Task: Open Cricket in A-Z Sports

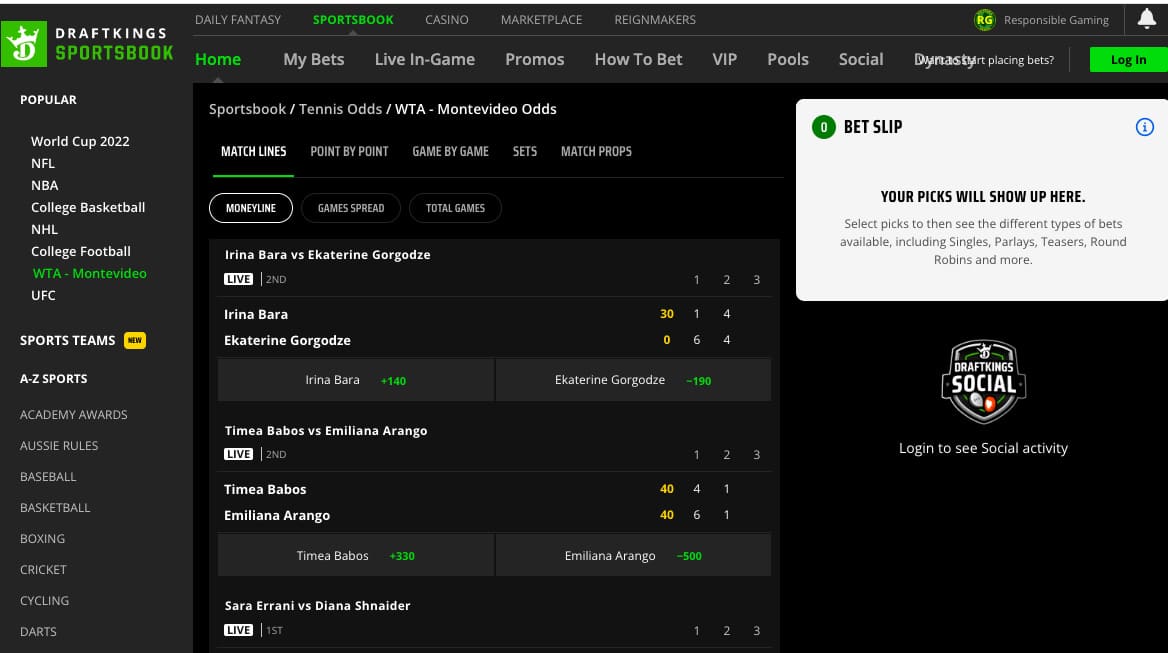Action: 43,570
